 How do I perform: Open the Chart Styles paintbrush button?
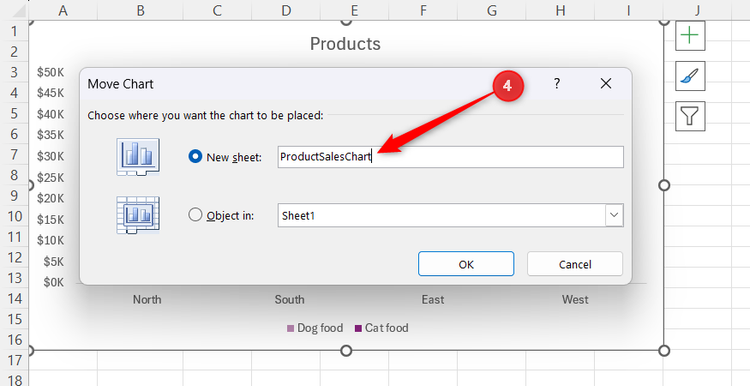coord(690,76)
